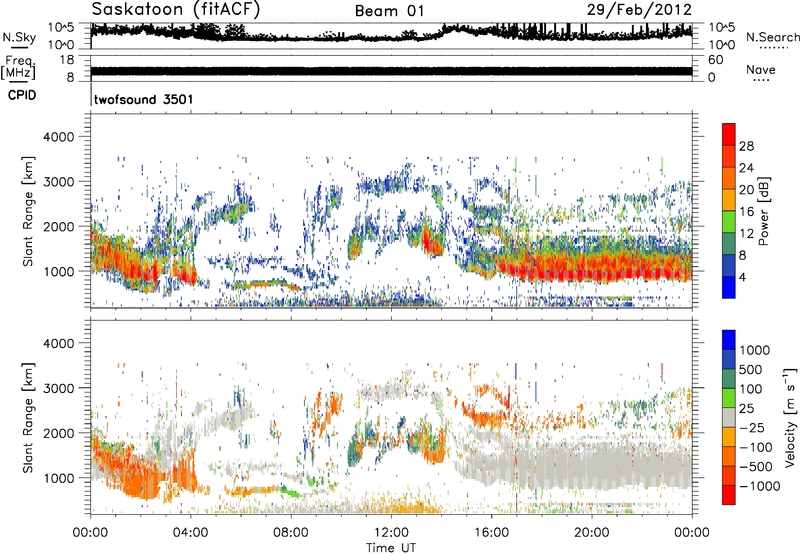Click the "1000" slant range tick in Velocity panel
Screen dimensions: 800x554
(58, 478)
